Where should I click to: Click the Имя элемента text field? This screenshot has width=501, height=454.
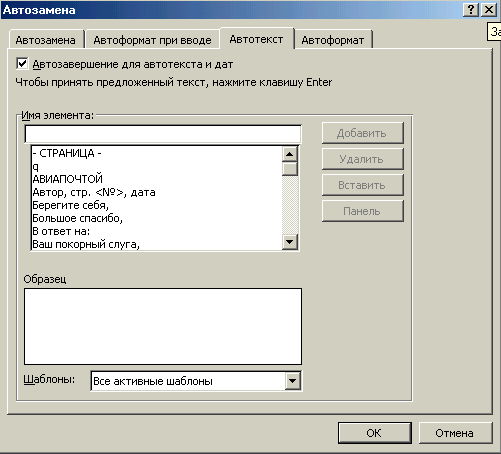click(x=163, y=134)
